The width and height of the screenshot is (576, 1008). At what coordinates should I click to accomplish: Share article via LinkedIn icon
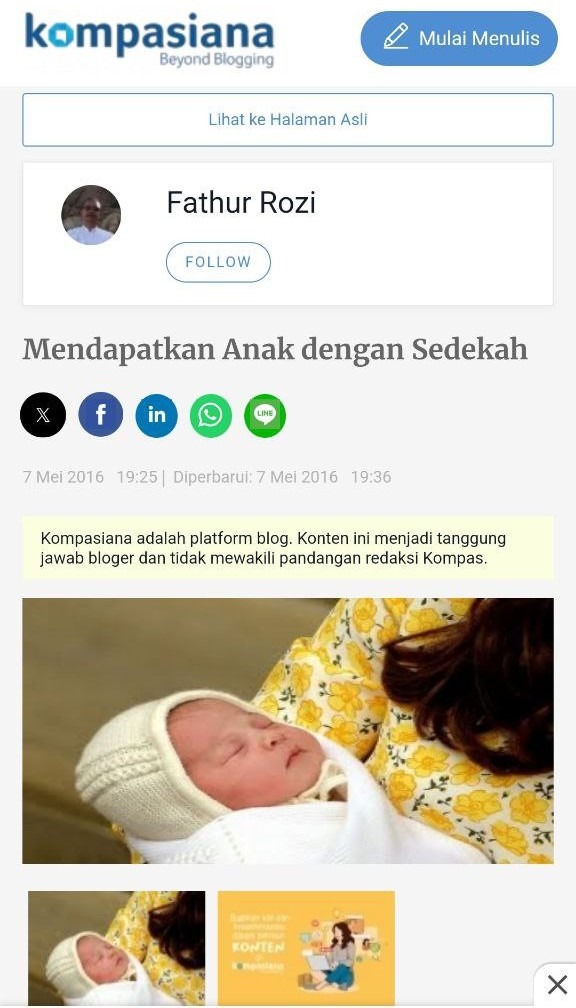pyautogui.click(x=156, y=415)
